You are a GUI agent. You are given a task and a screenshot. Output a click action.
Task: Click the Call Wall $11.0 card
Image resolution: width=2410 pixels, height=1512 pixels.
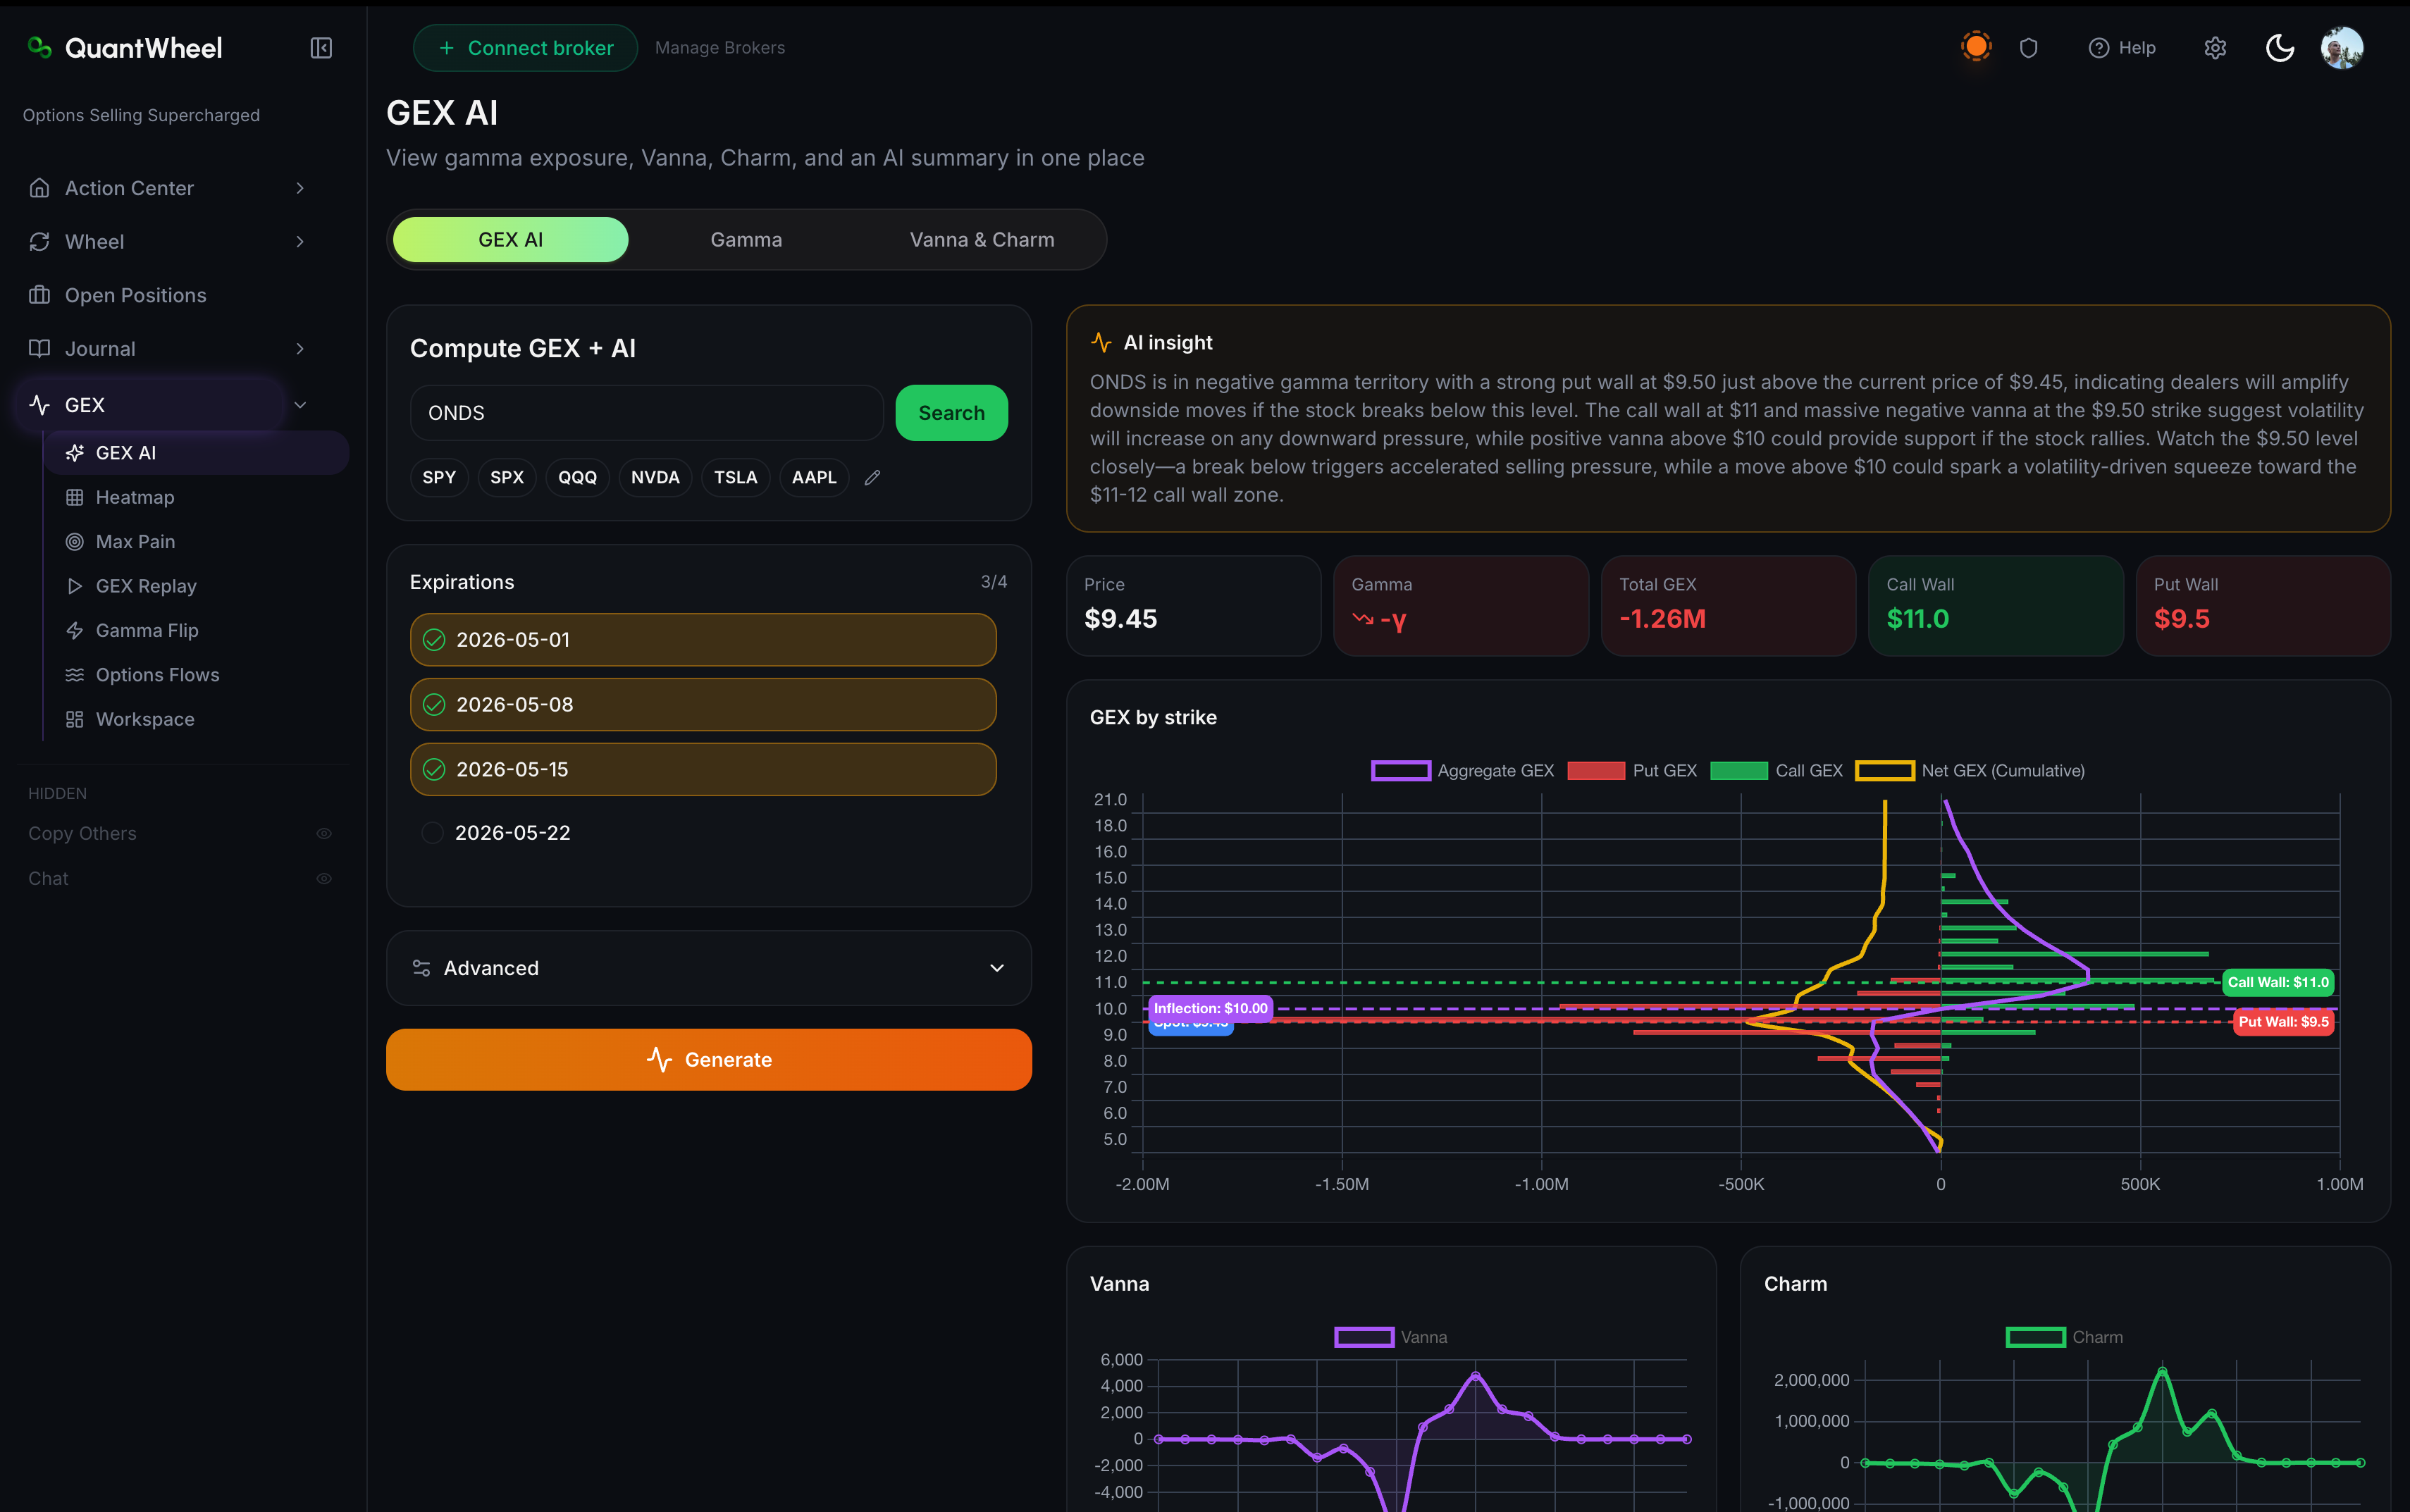click(x=1995, y=606)
